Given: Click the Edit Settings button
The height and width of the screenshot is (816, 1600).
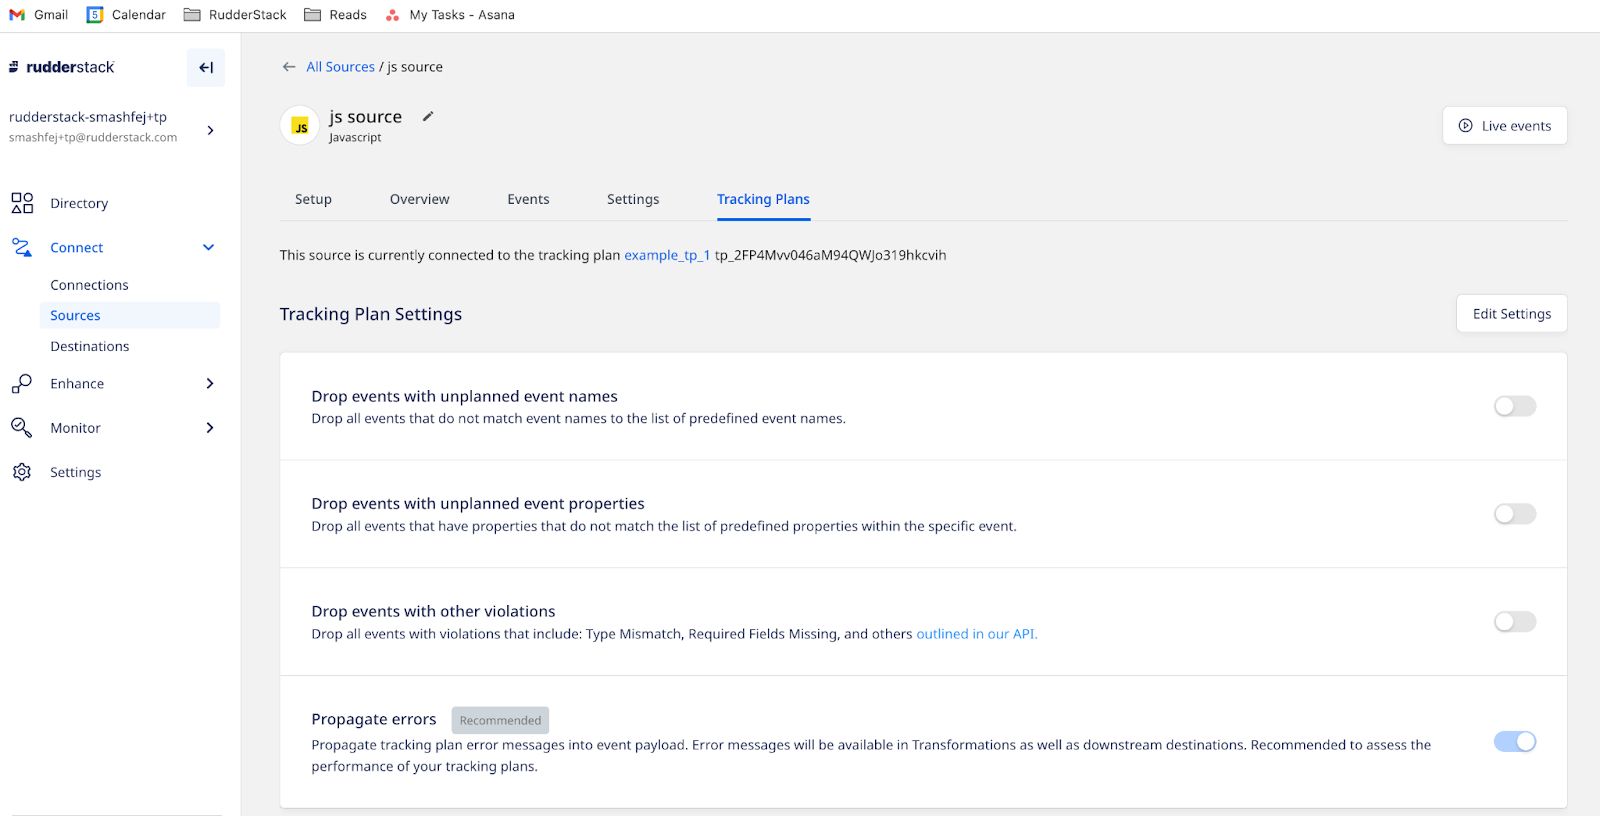Looking at the screenshot, I should pos(1511,314).
